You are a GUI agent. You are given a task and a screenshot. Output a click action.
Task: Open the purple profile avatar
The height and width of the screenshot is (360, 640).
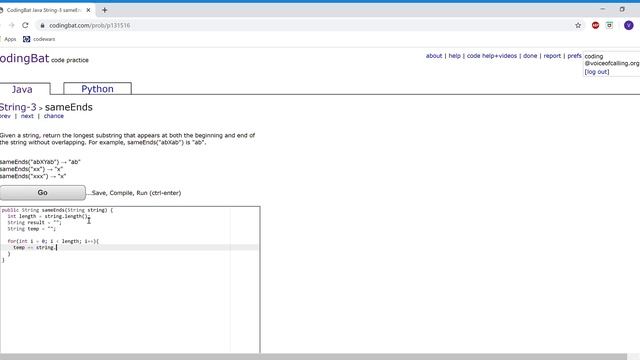[x=629, y=25]
